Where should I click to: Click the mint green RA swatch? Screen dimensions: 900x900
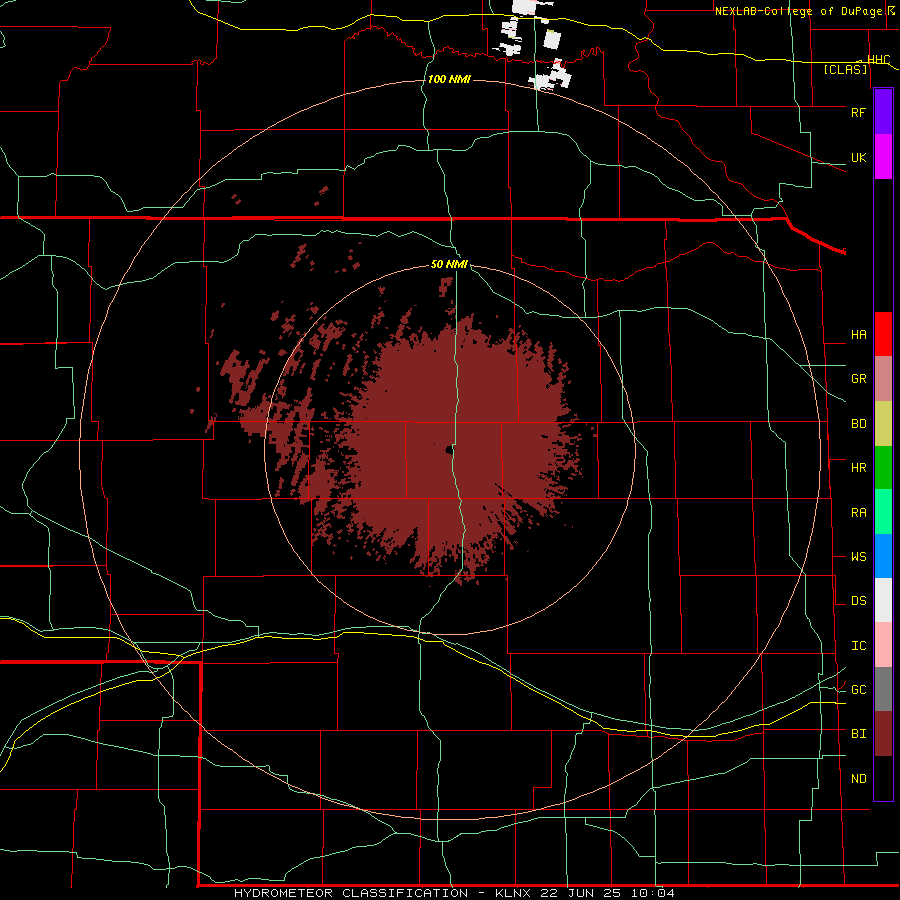(x=883, y=512)
